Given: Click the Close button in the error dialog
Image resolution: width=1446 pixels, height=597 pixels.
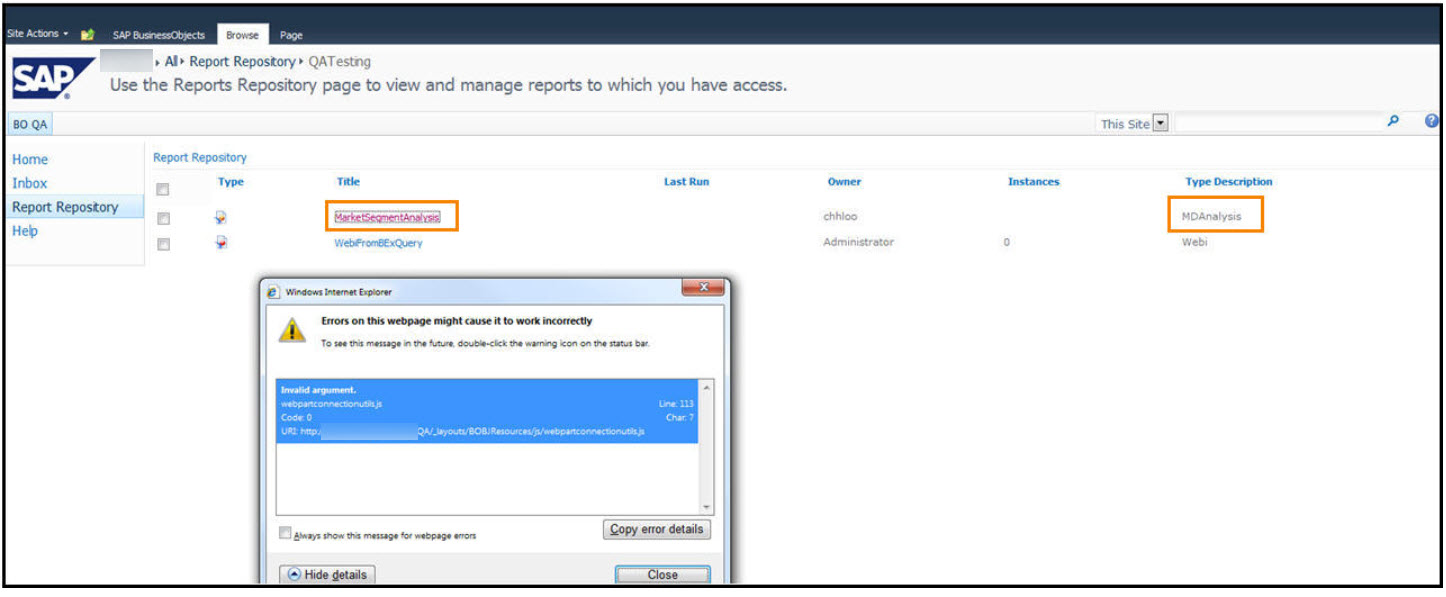Looking at the screenshot, I should tap(662, 575).
